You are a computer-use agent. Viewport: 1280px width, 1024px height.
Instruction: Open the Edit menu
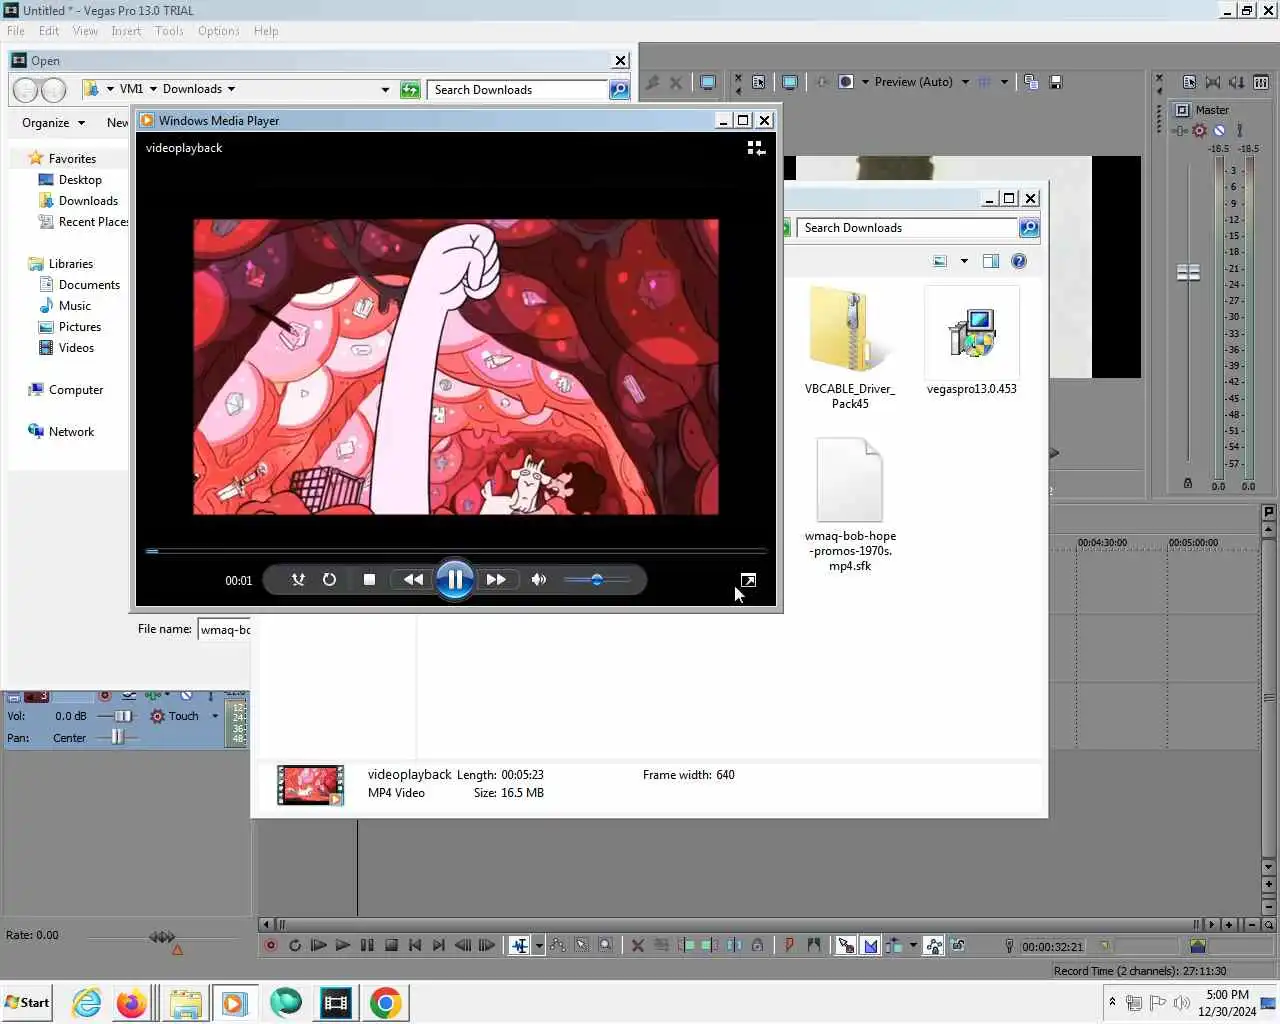[49, 31]
